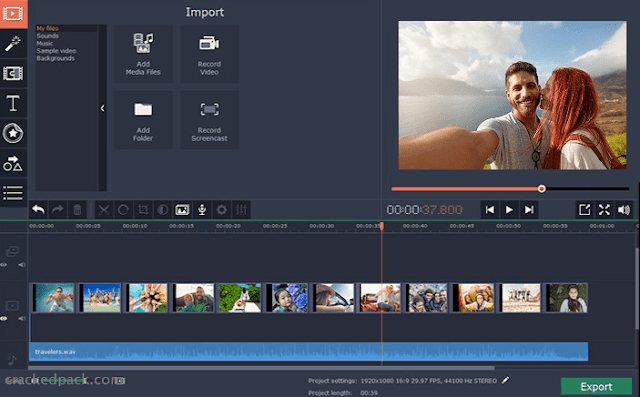Open the Stickers star tab
Viewport: 640px width, 397px height.
(x=13, y=133)
